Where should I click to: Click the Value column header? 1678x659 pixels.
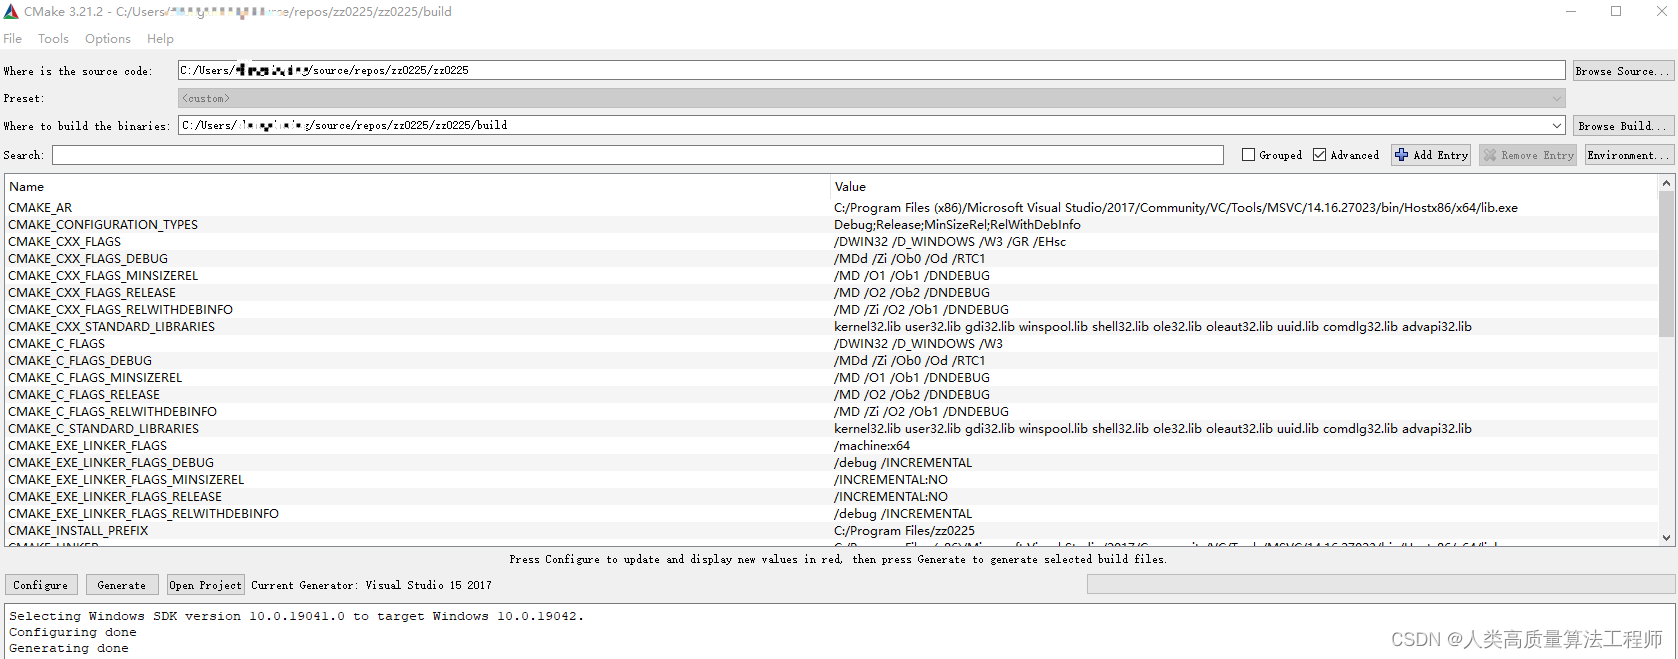(850, 187)
